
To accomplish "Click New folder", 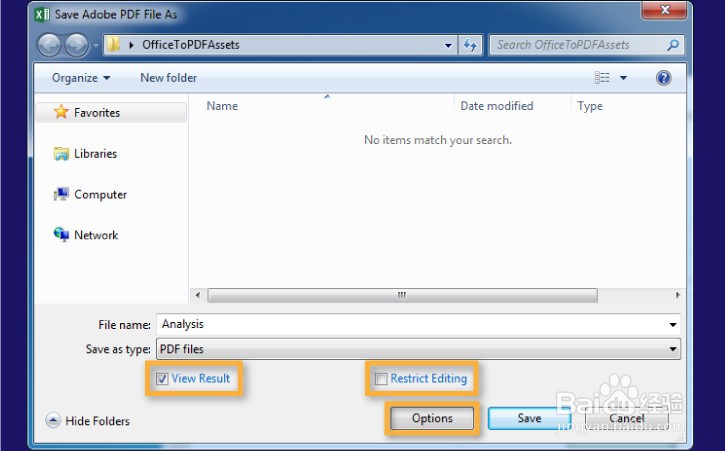I will pyautogui.click(x=168, y=78).
